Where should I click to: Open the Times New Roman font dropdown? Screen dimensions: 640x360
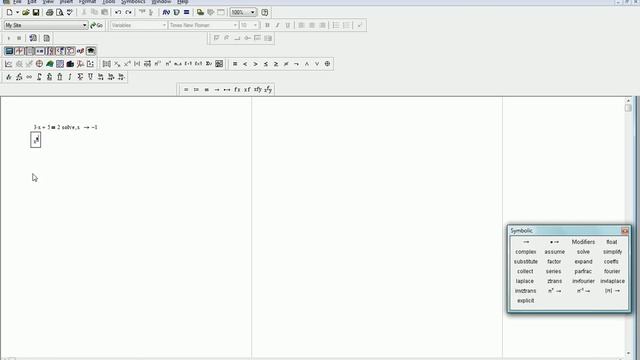click(235, 25)
